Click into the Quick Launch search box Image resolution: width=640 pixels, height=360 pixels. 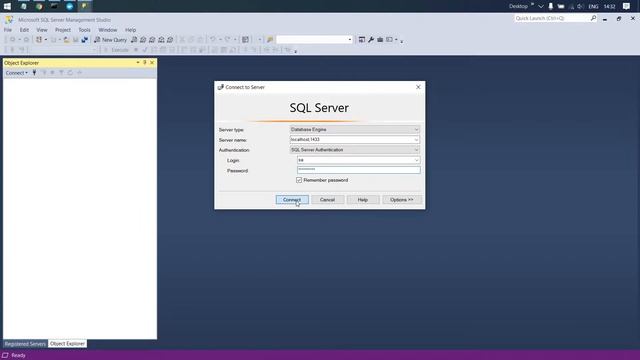(x=551, y=18)
